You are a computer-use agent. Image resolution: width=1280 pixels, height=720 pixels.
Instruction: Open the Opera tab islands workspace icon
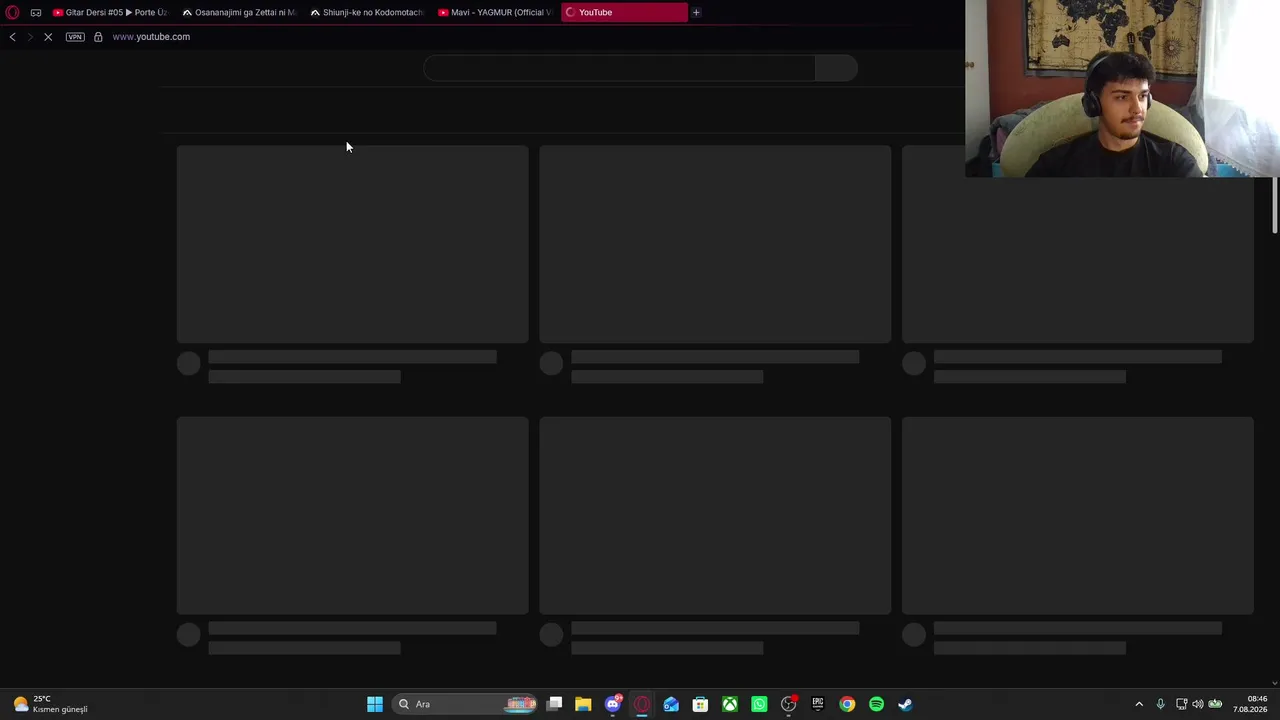click(36, 12)
